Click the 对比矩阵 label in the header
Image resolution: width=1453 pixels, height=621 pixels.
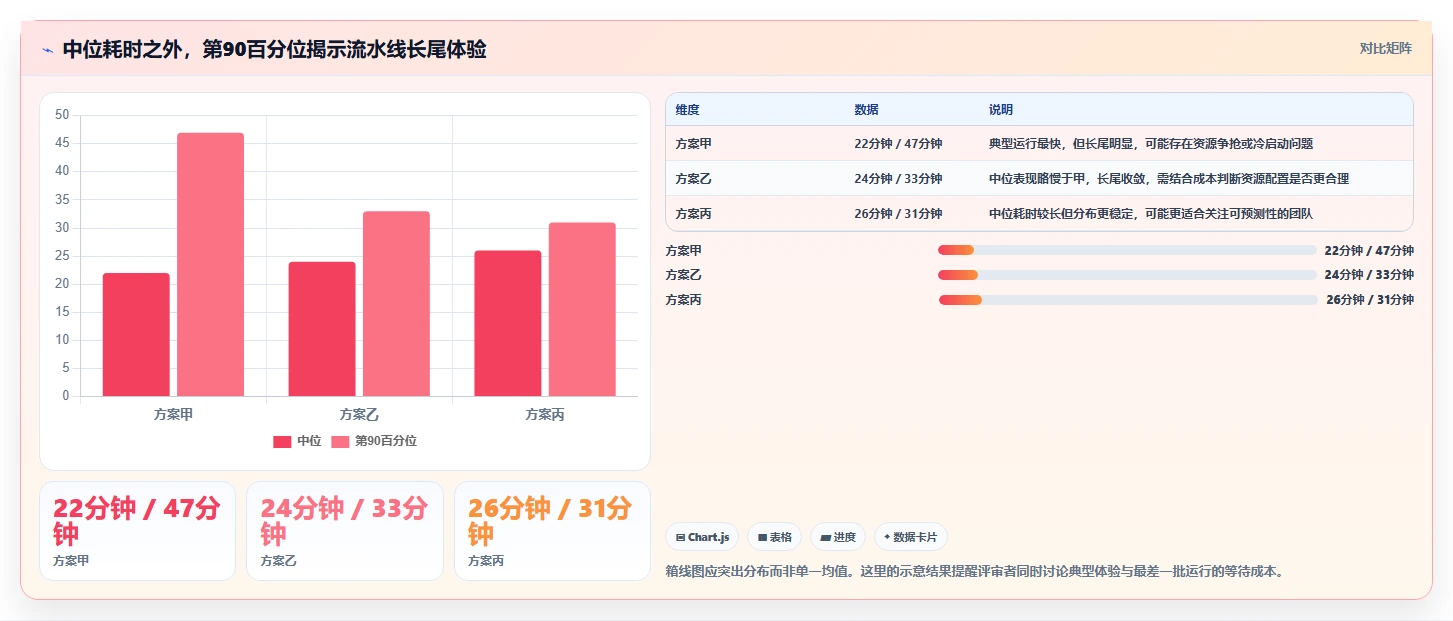pos(1385,48)
